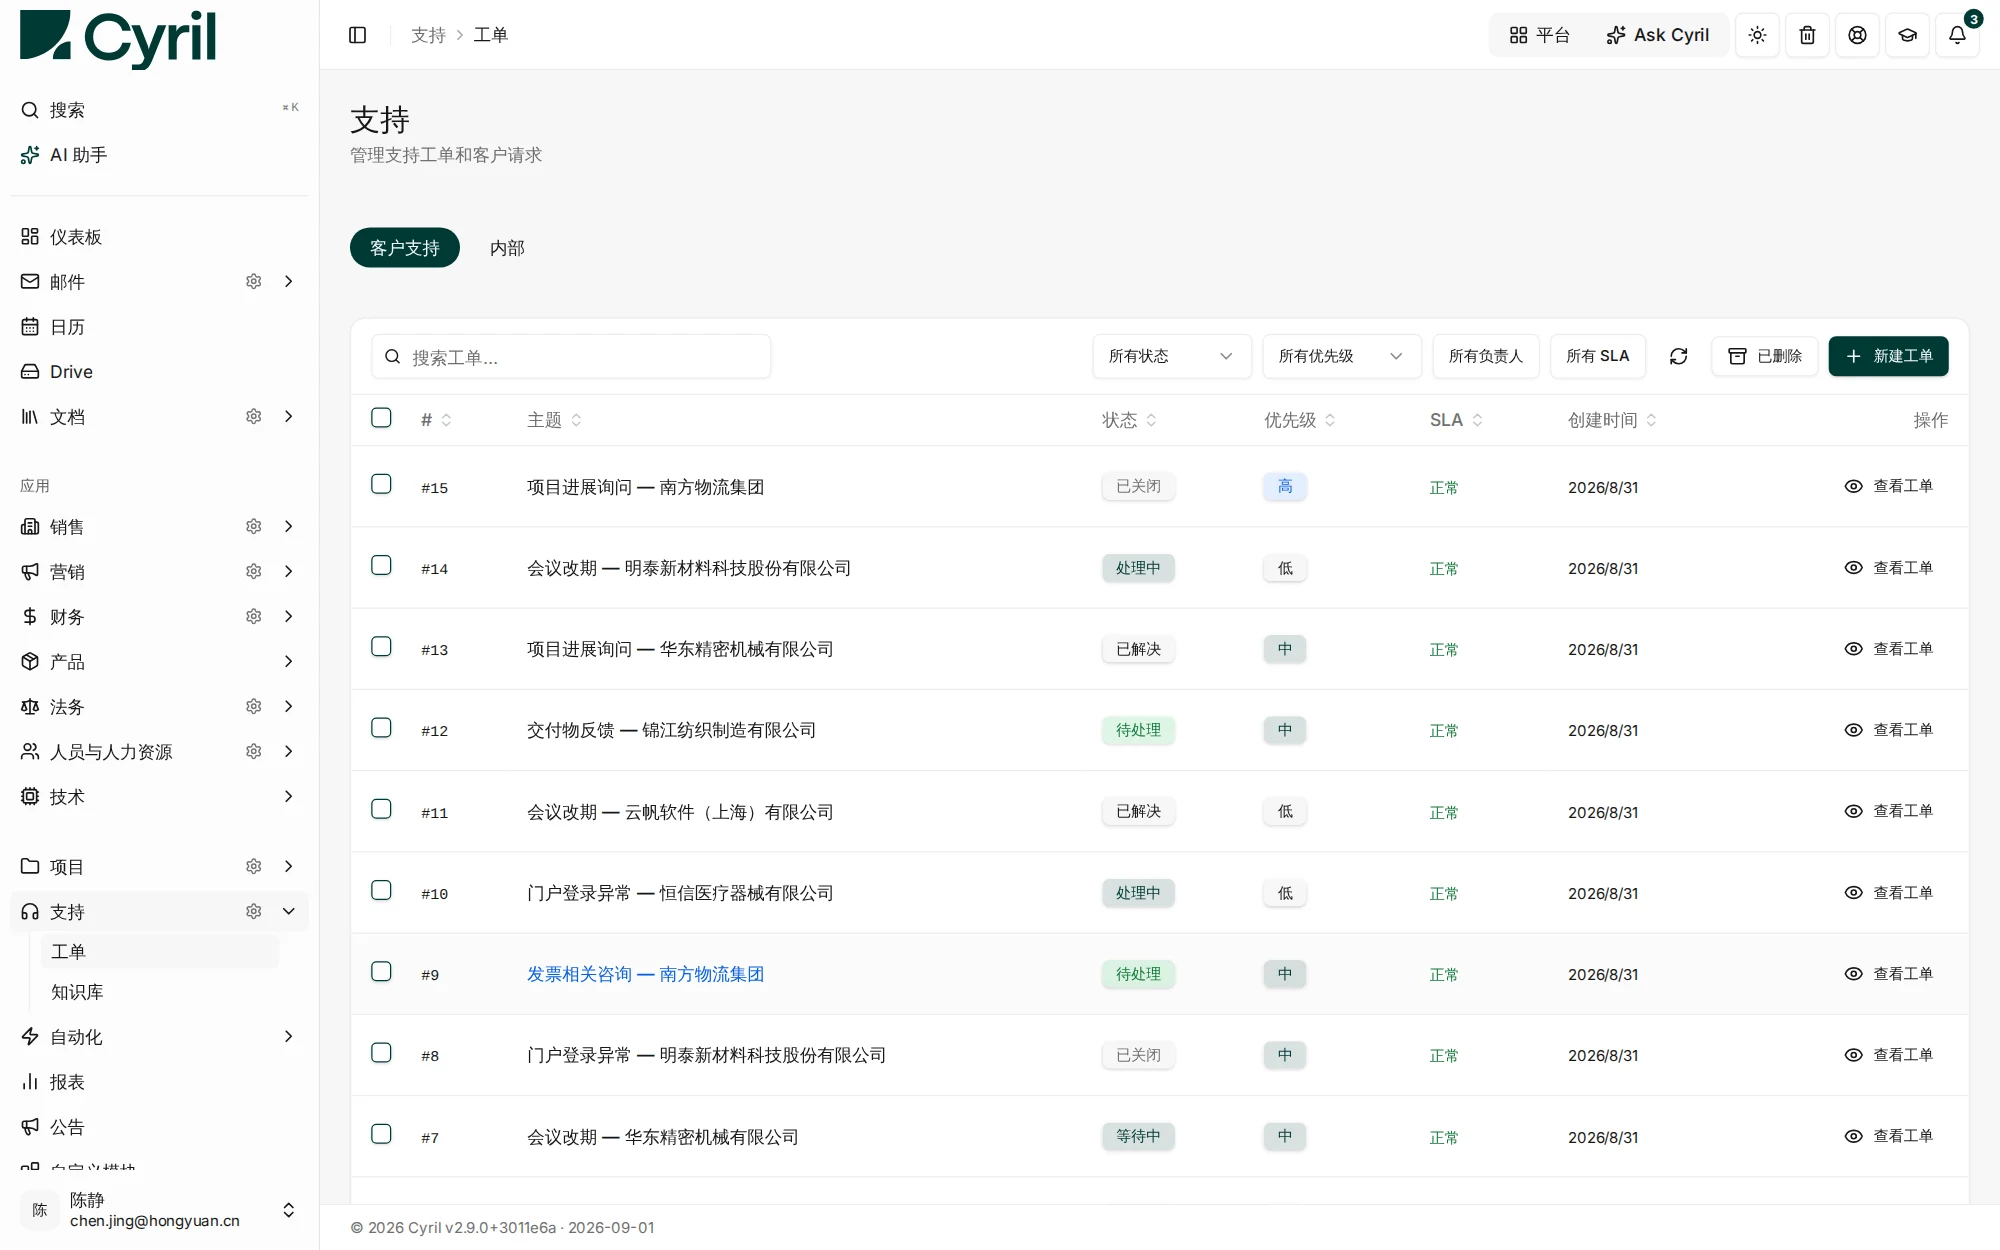Switch to the 客户支持 tab
Image resolution: width=2000 pixels, height=1250 pixels.
405,248
